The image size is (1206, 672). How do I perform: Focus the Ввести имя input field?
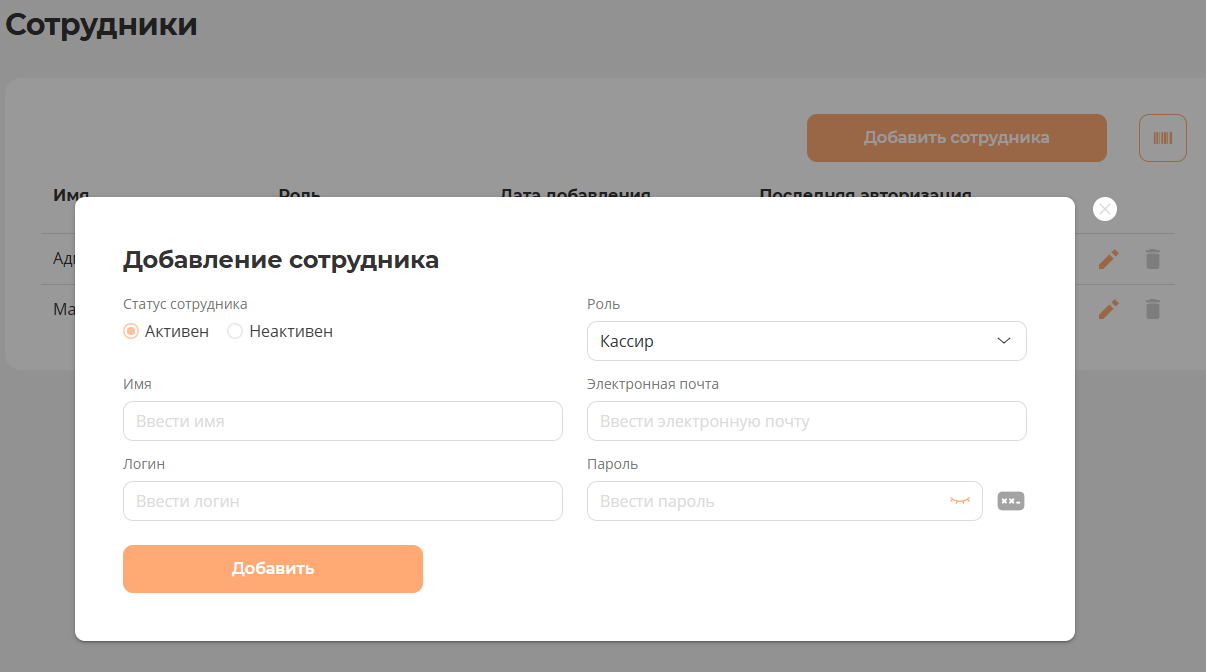[x=342, y=421]
